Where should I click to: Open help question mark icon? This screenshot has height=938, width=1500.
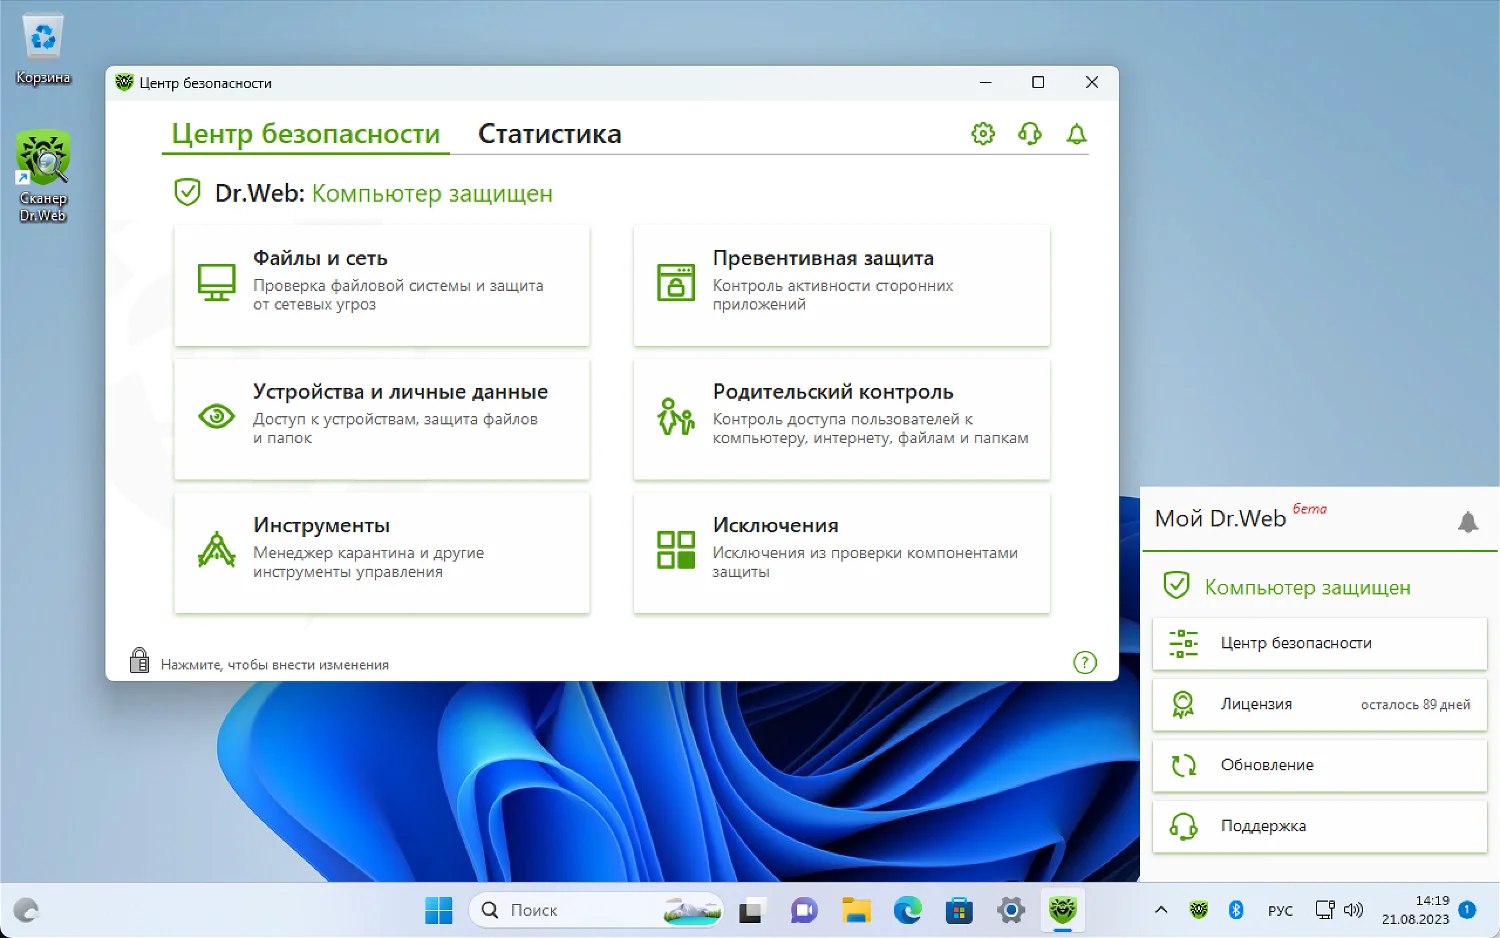click(x=1085, y=662)
